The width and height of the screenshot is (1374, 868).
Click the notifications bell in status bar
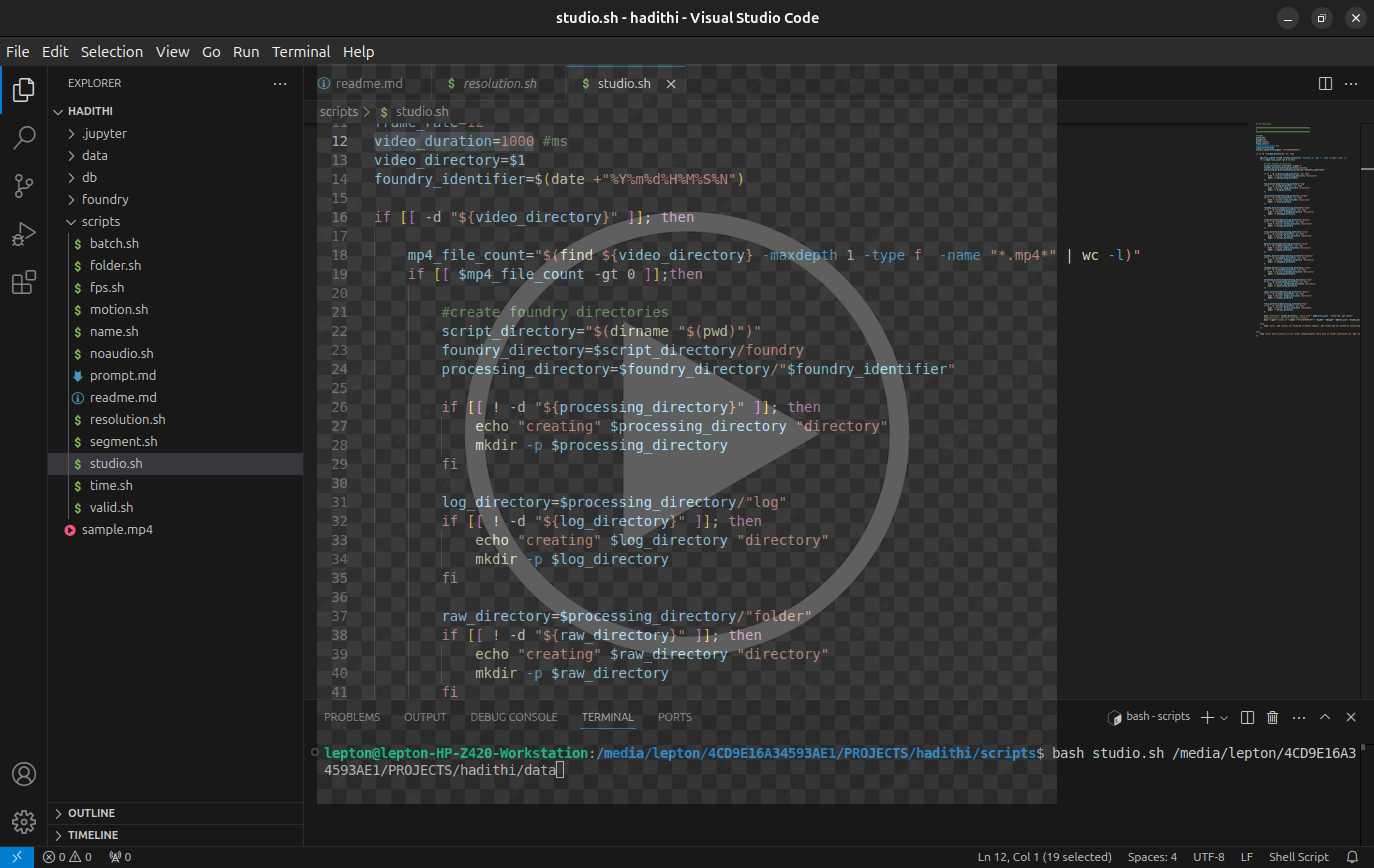(x=1352, y=857)
